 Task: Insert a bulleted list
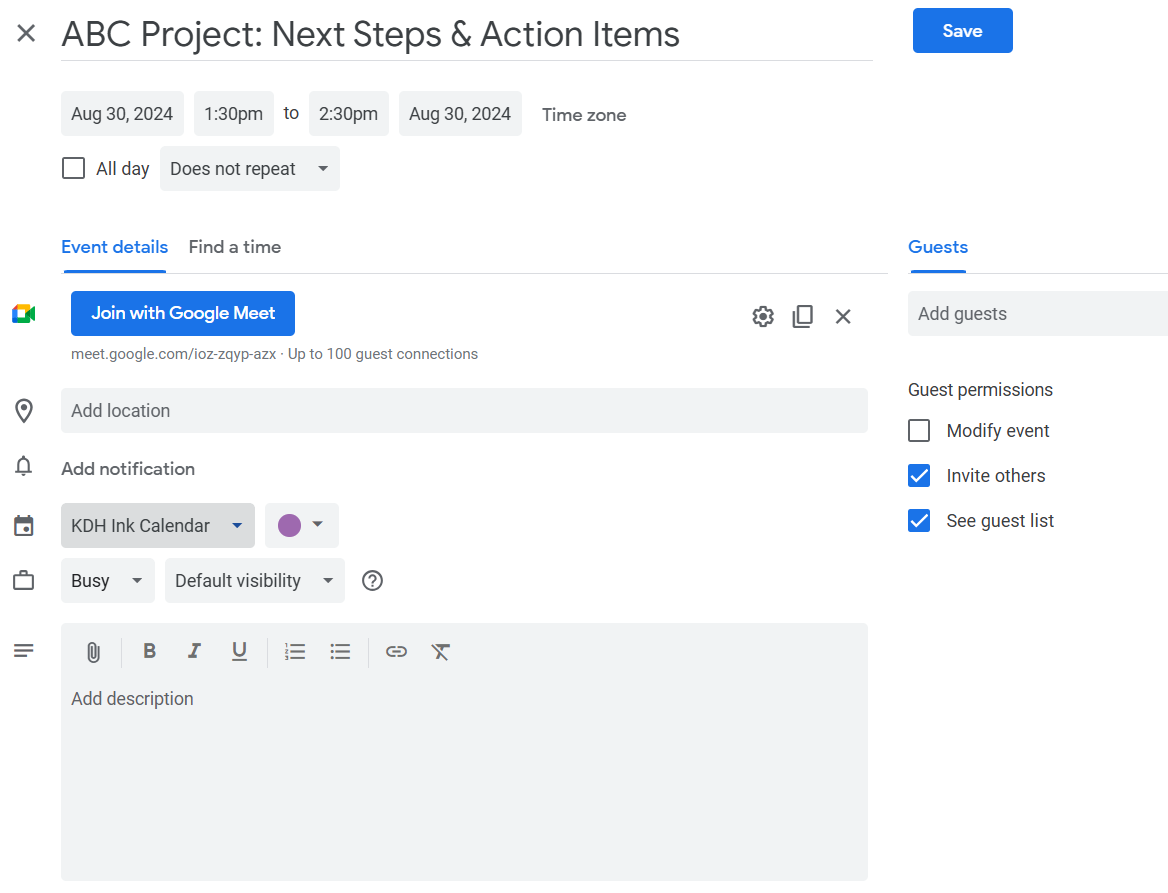point(340,652)
